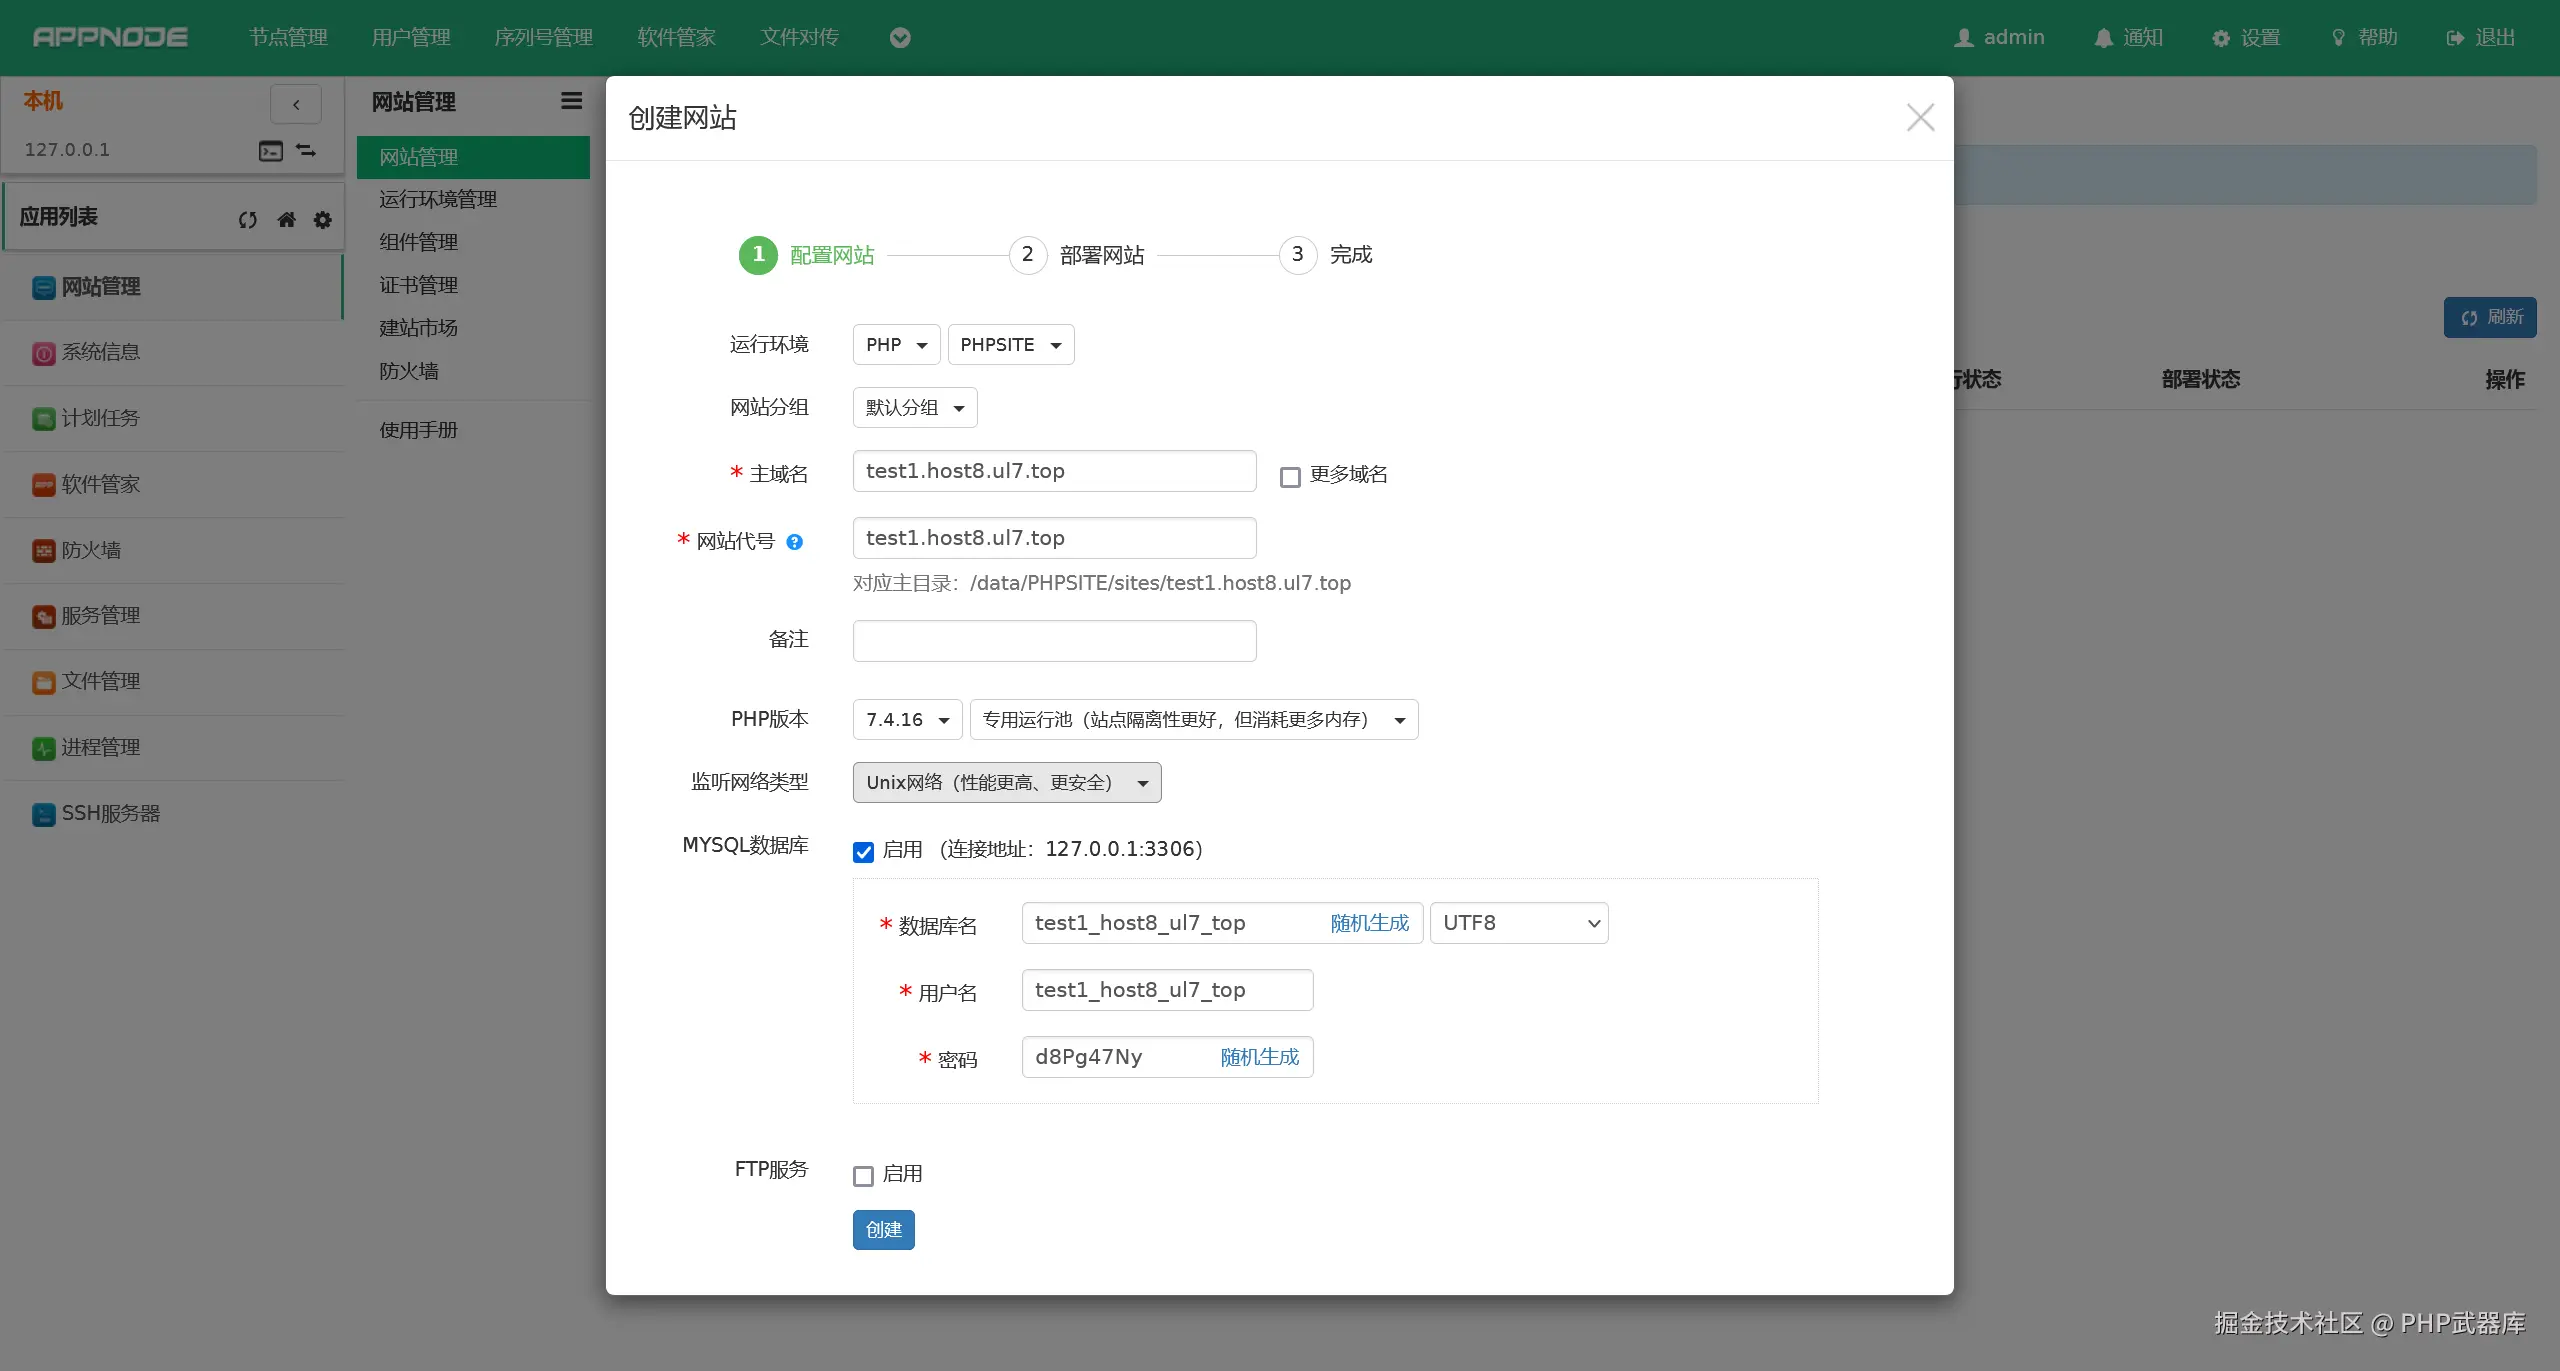2560x1371 pixels.
Task: Open 运行环境管理 in the submenu
Action: 437,199
